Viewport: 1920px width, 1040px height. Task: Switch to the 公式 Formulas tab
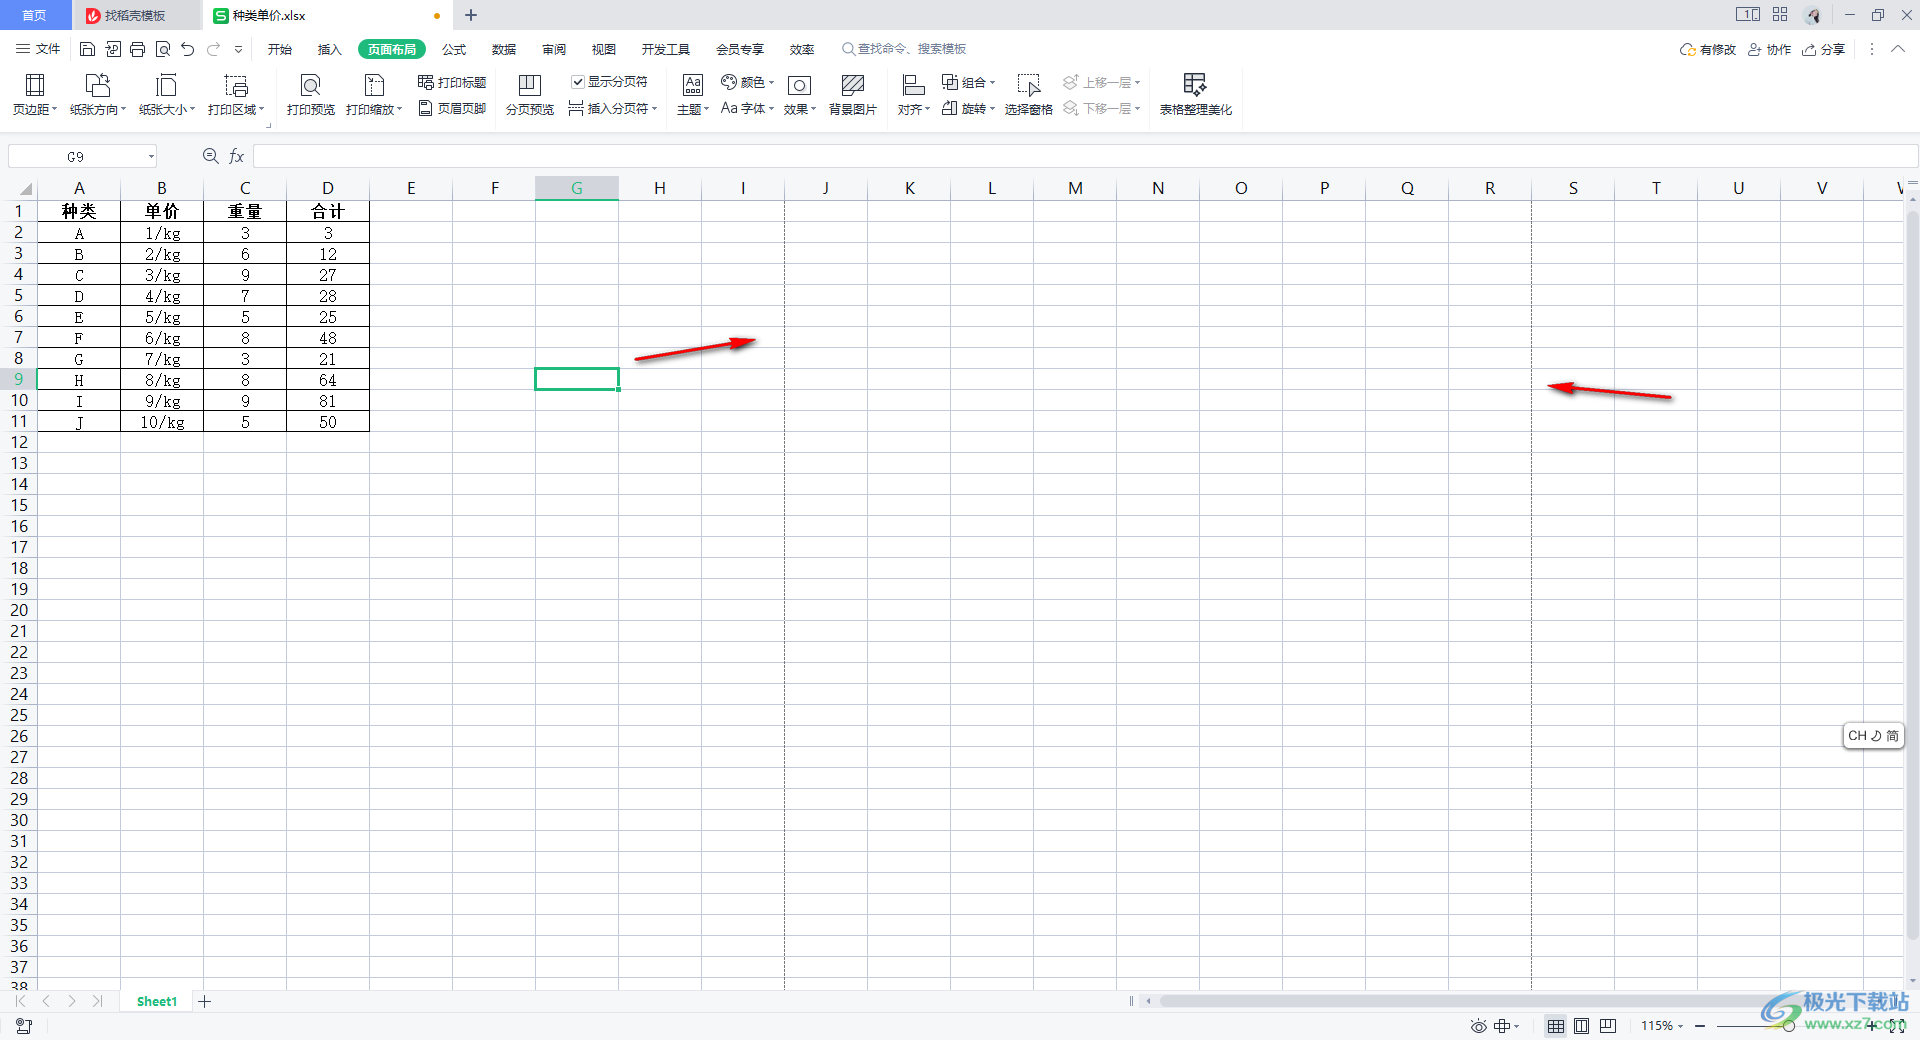pyautogui.click(x=454, y=49)
